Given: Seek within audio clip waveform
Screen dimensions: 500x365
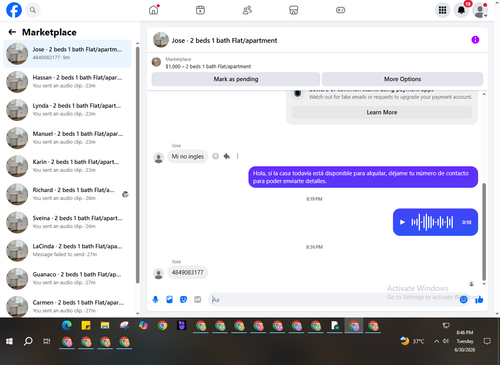Looking at the screenshot, I should coord(432,222).
